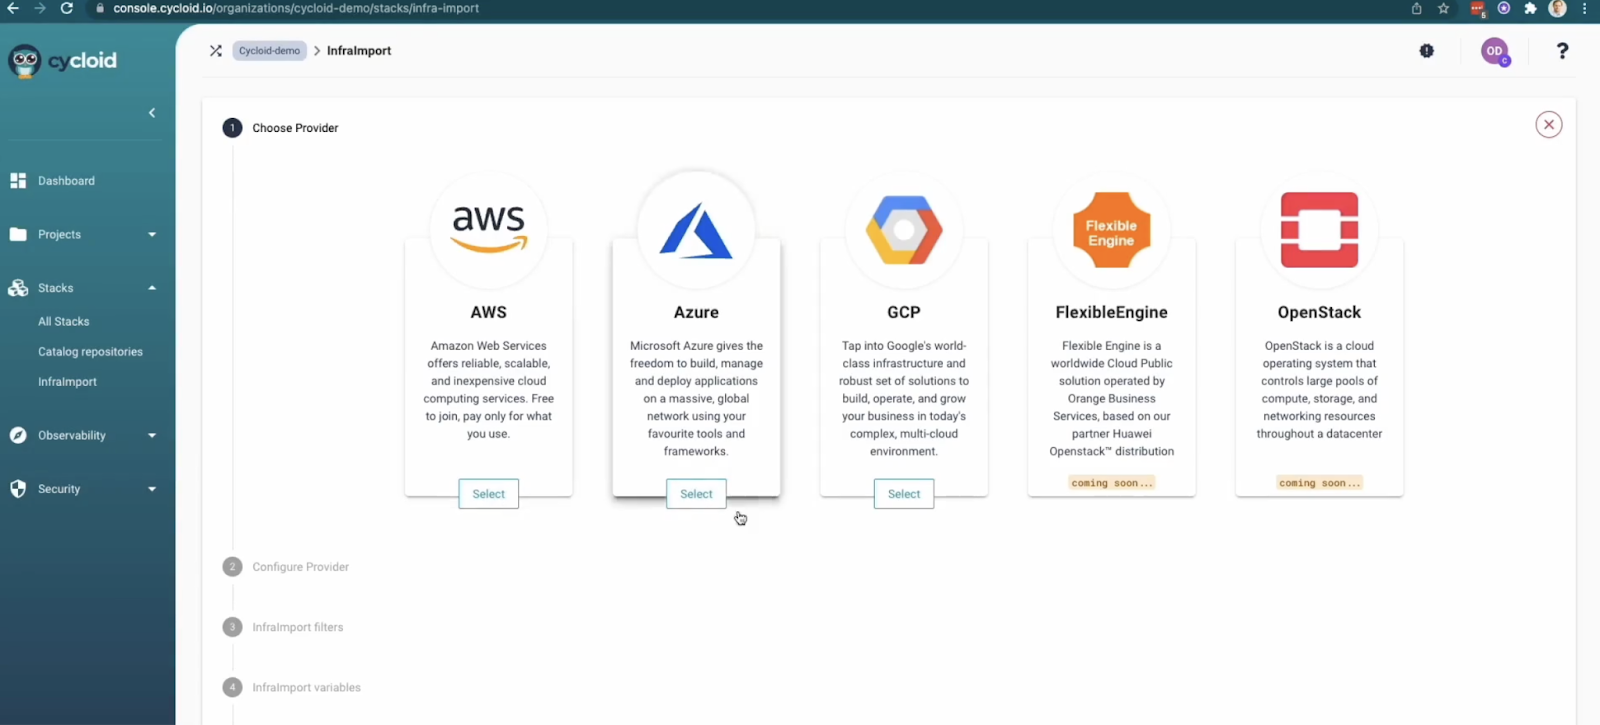Viewport: 1600px width, 725px height.
Task: Go to All Stacks
Action: (64, 322)
